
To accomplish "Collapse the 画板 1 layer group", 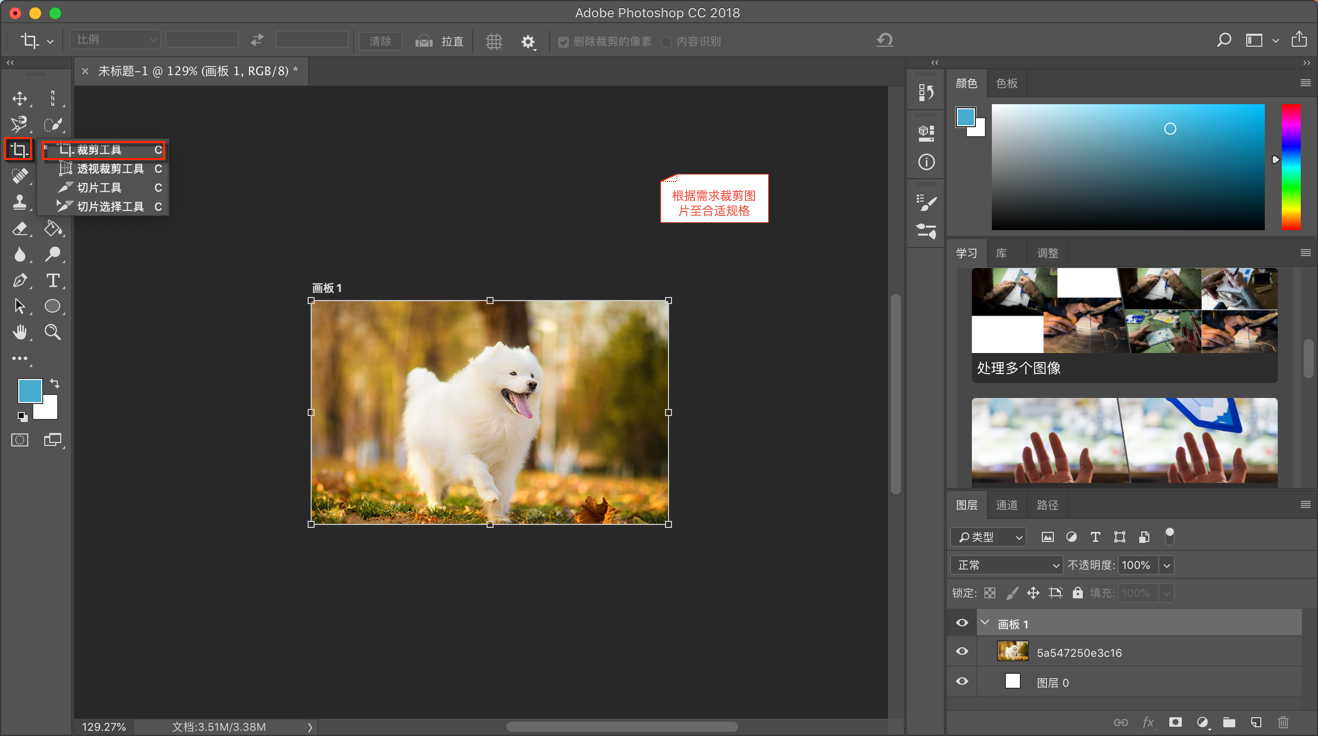I will point(985,623).
